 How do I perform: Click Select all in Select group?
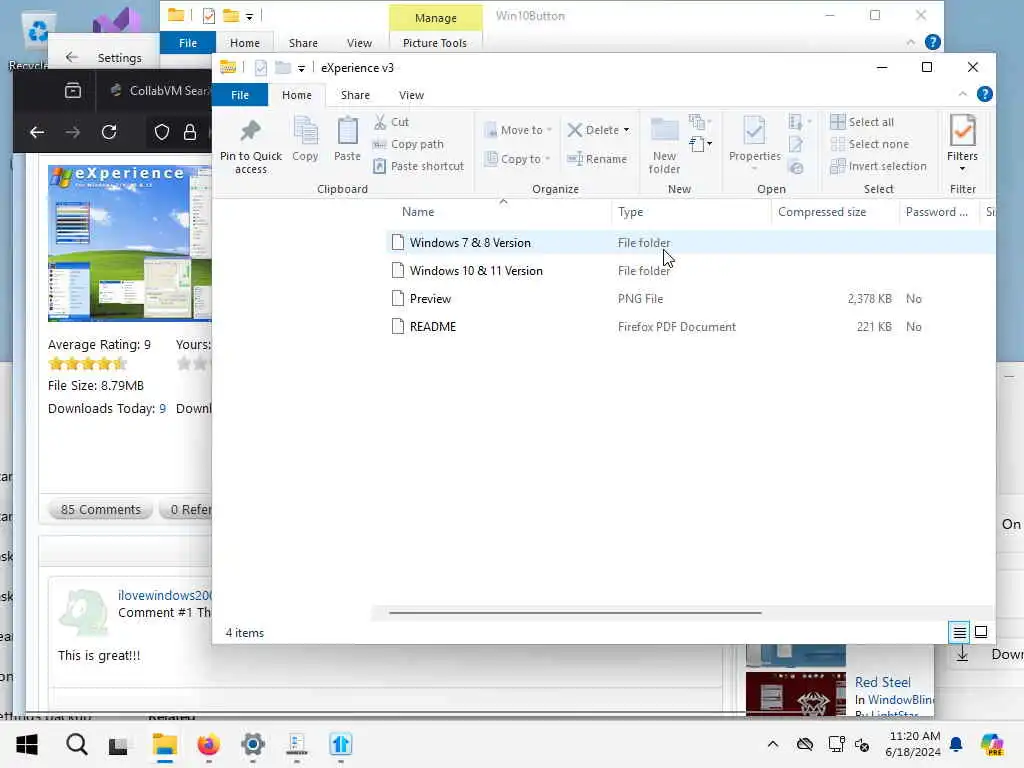pyautogui.click(x=862, y=122)
